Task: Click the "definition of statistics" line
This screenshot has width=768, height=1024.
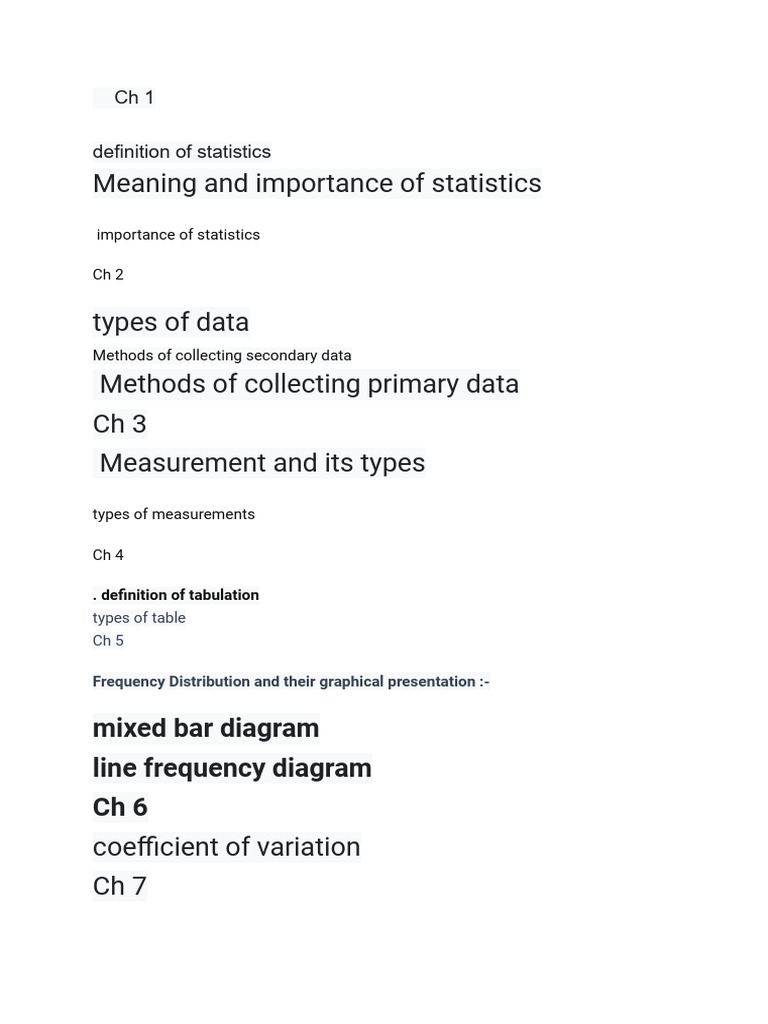Action: coord(181,152)
